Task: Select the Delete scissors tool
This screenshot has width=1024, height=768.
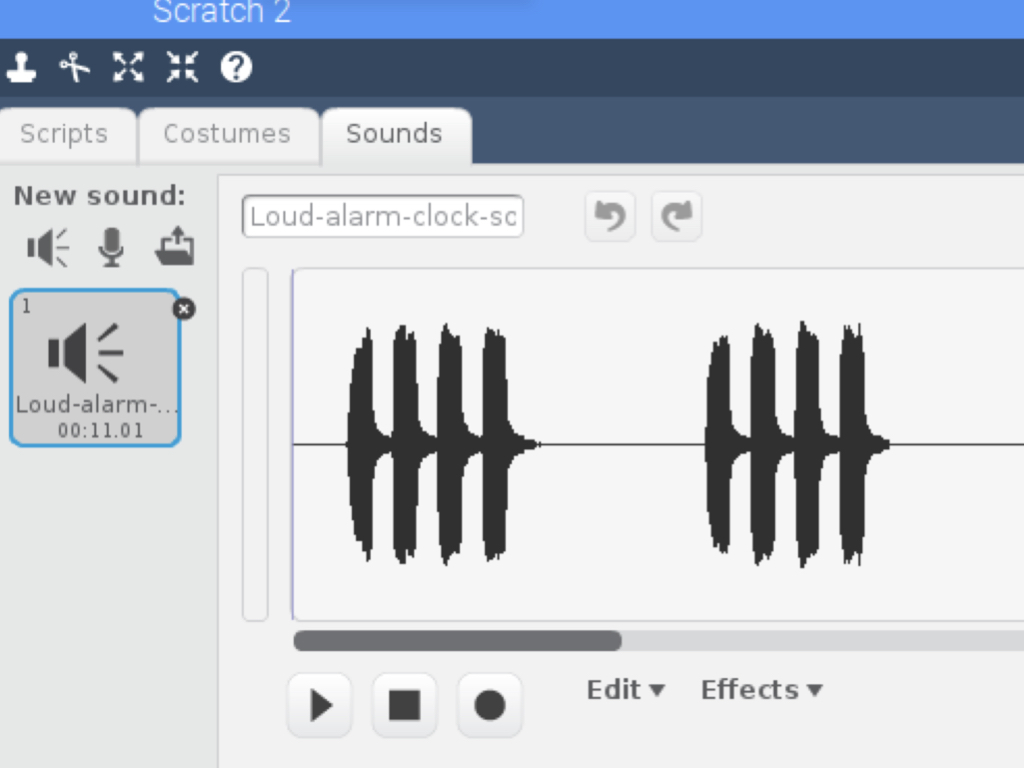Action: click(74, 67)
